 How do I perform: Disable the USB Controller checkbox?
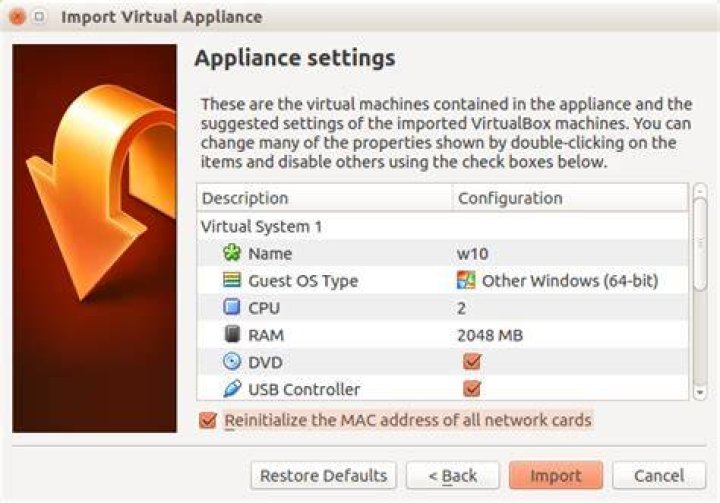tap(472, 389)
